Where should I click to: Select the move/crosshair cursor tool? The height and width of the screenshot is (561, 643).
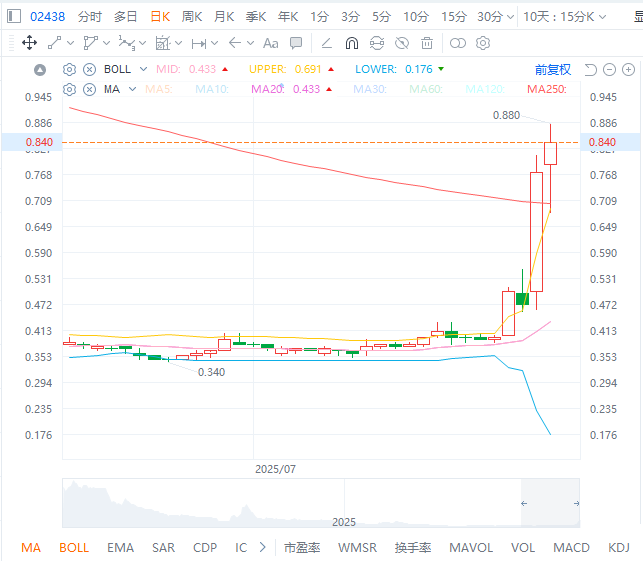pos(30,43)
